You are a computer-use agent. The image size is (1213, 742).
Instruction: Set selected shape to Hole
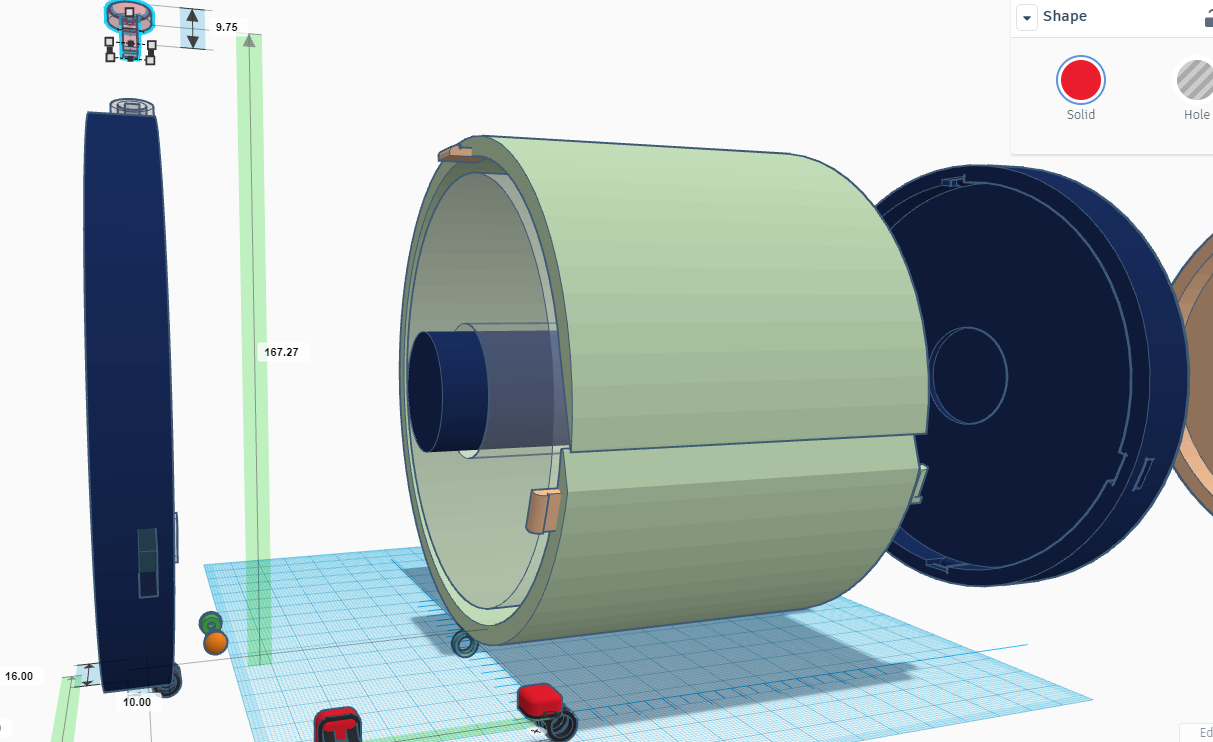pyautogui.click(x=1196, y=81)
